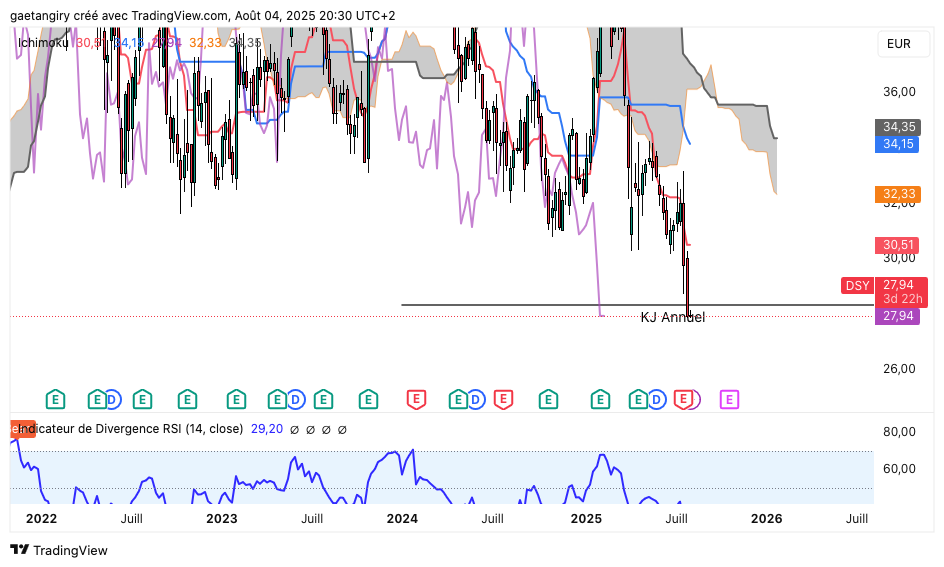Click the 2026 label on the time axis
The height and width of the screenshot is (567, 944).
(x=766, y=518)
